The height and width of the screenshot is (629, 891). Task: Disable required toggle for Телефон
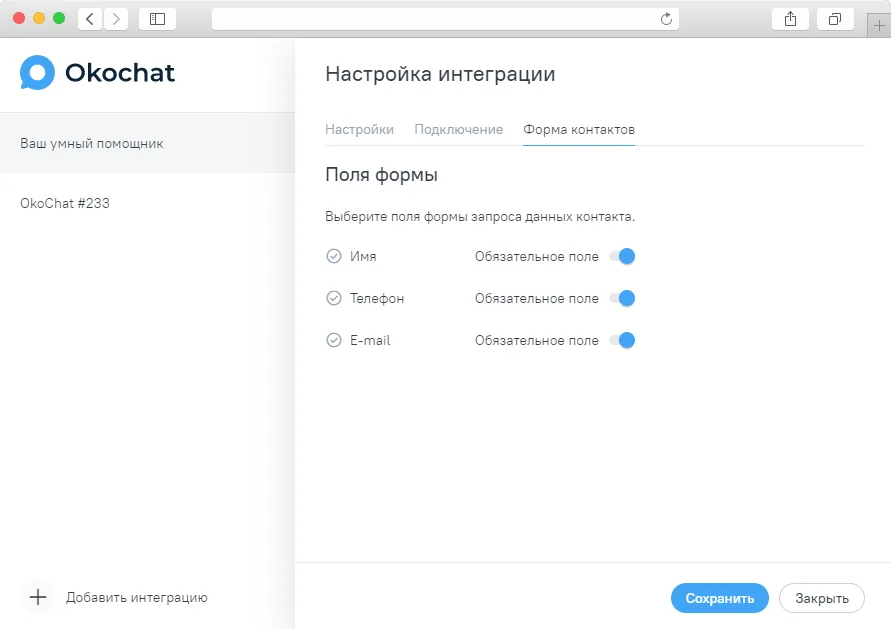(622, 298)
